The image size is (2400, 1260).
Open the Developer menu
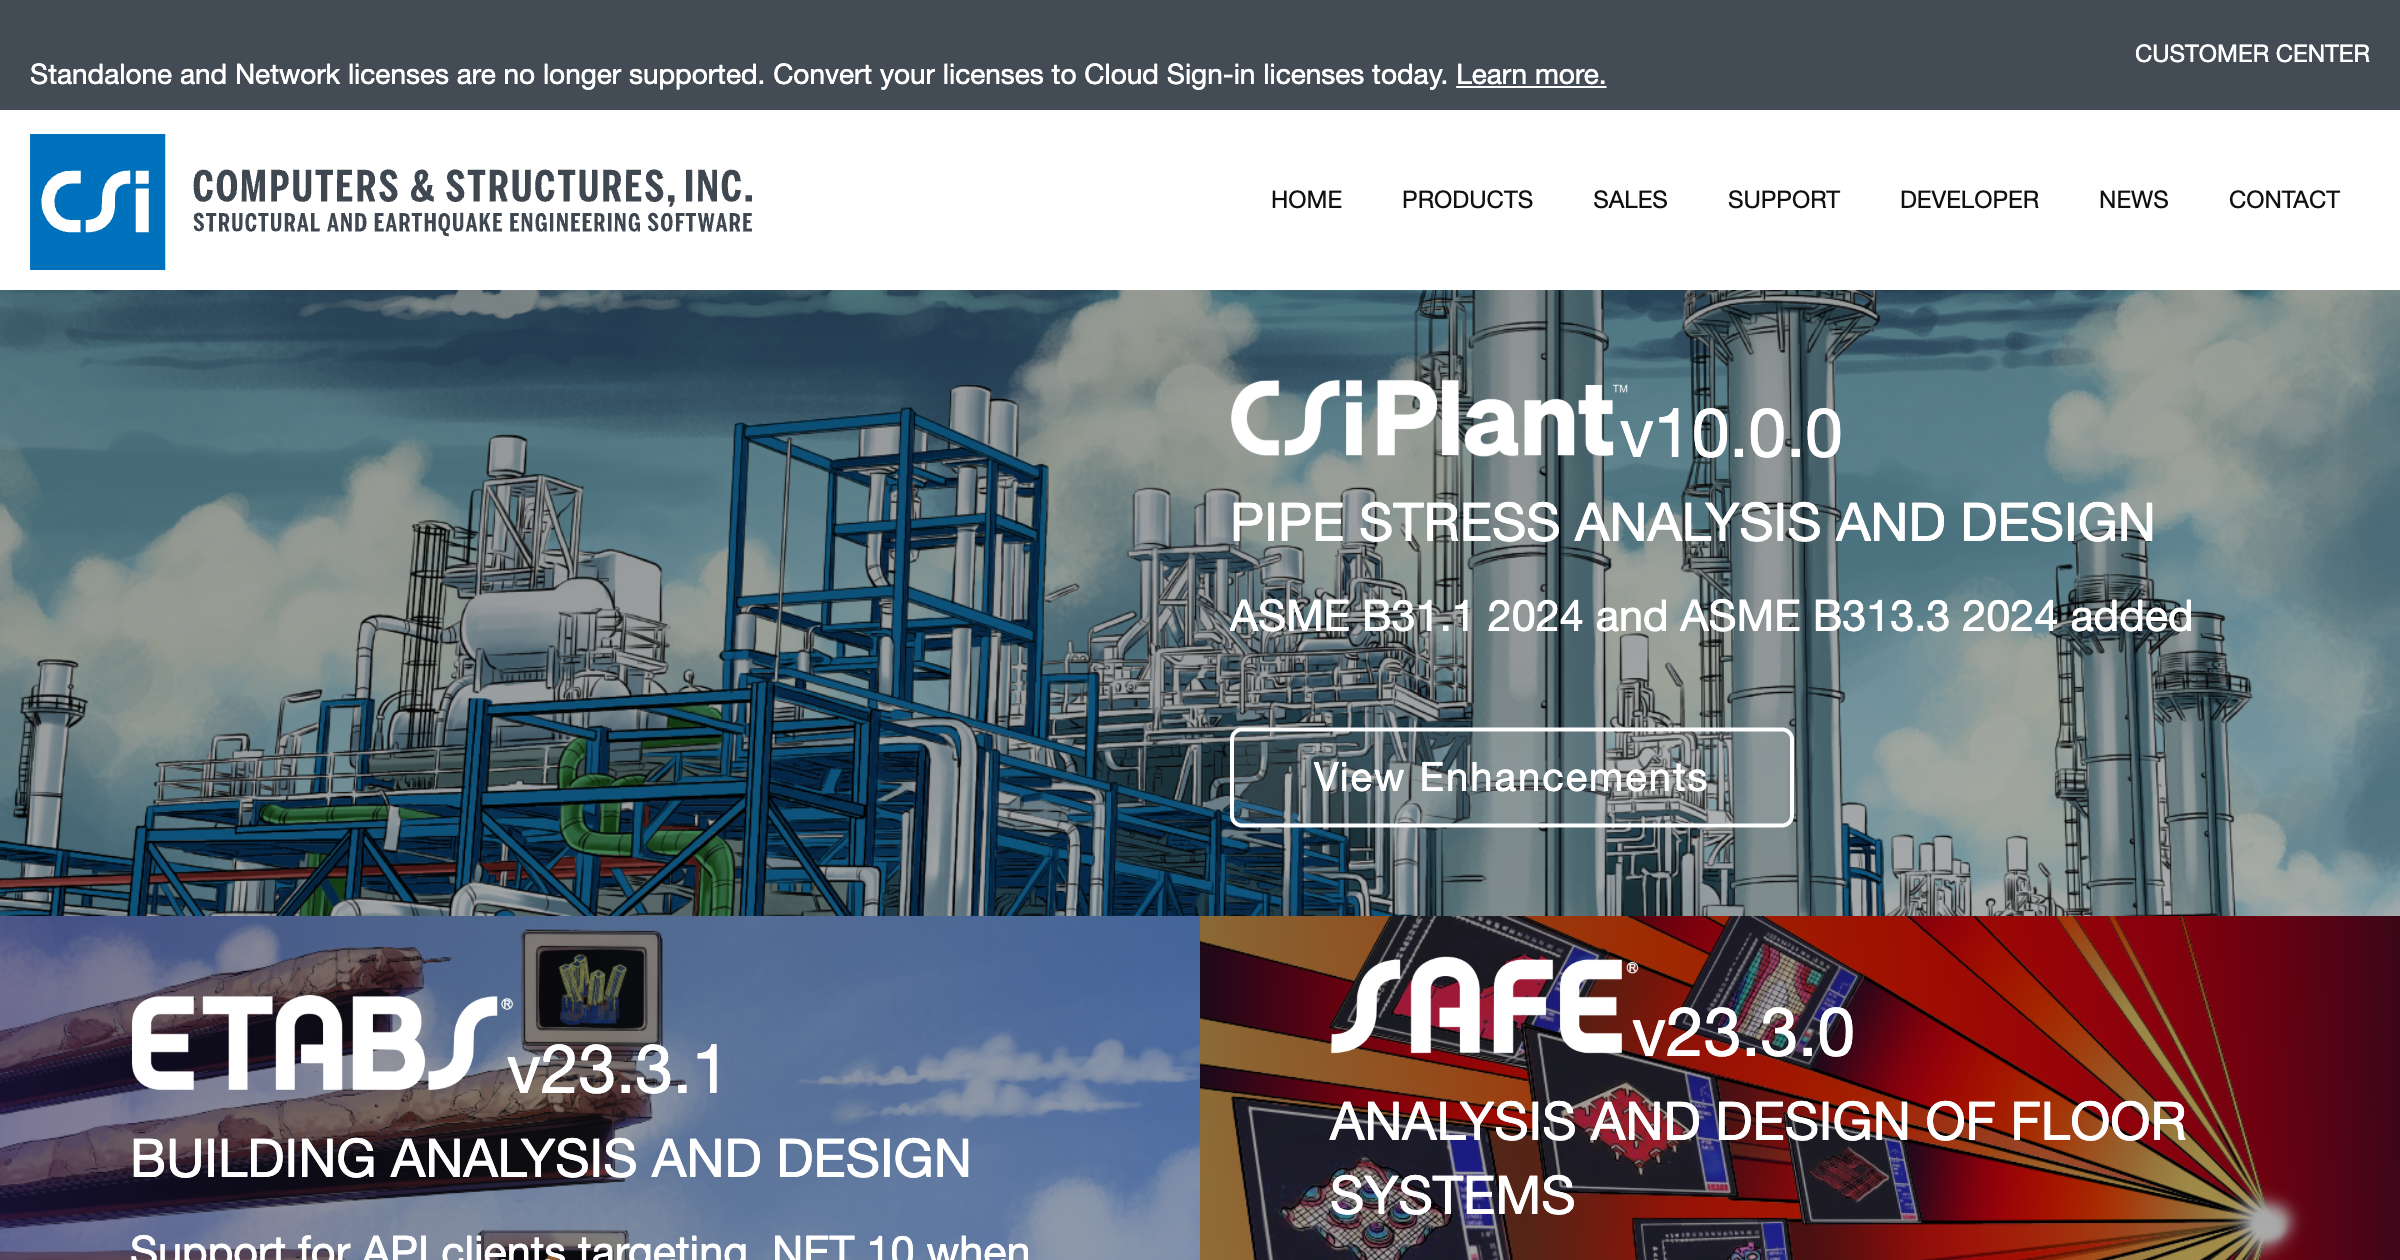1969,200
